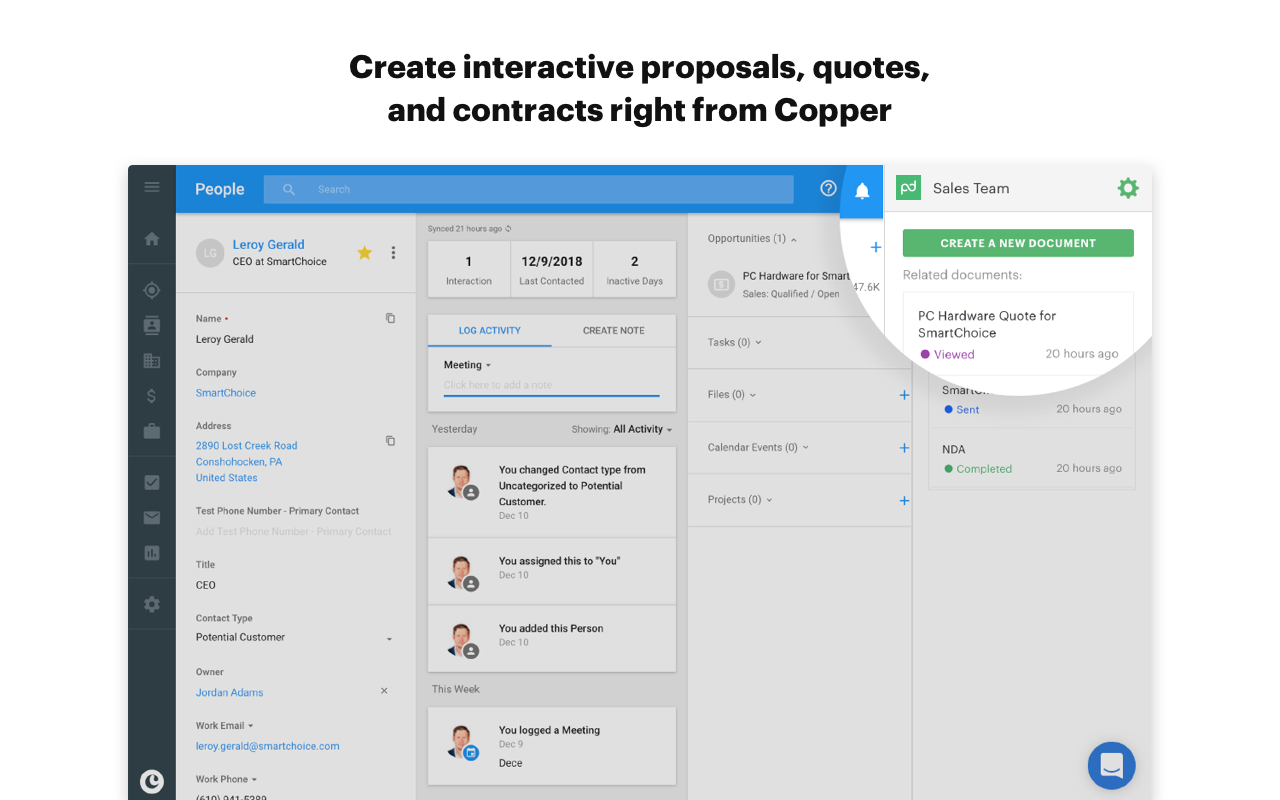Remove owner Jordan Adams with the X
This screenshot has width=1280, height=800.
point(384,691)
